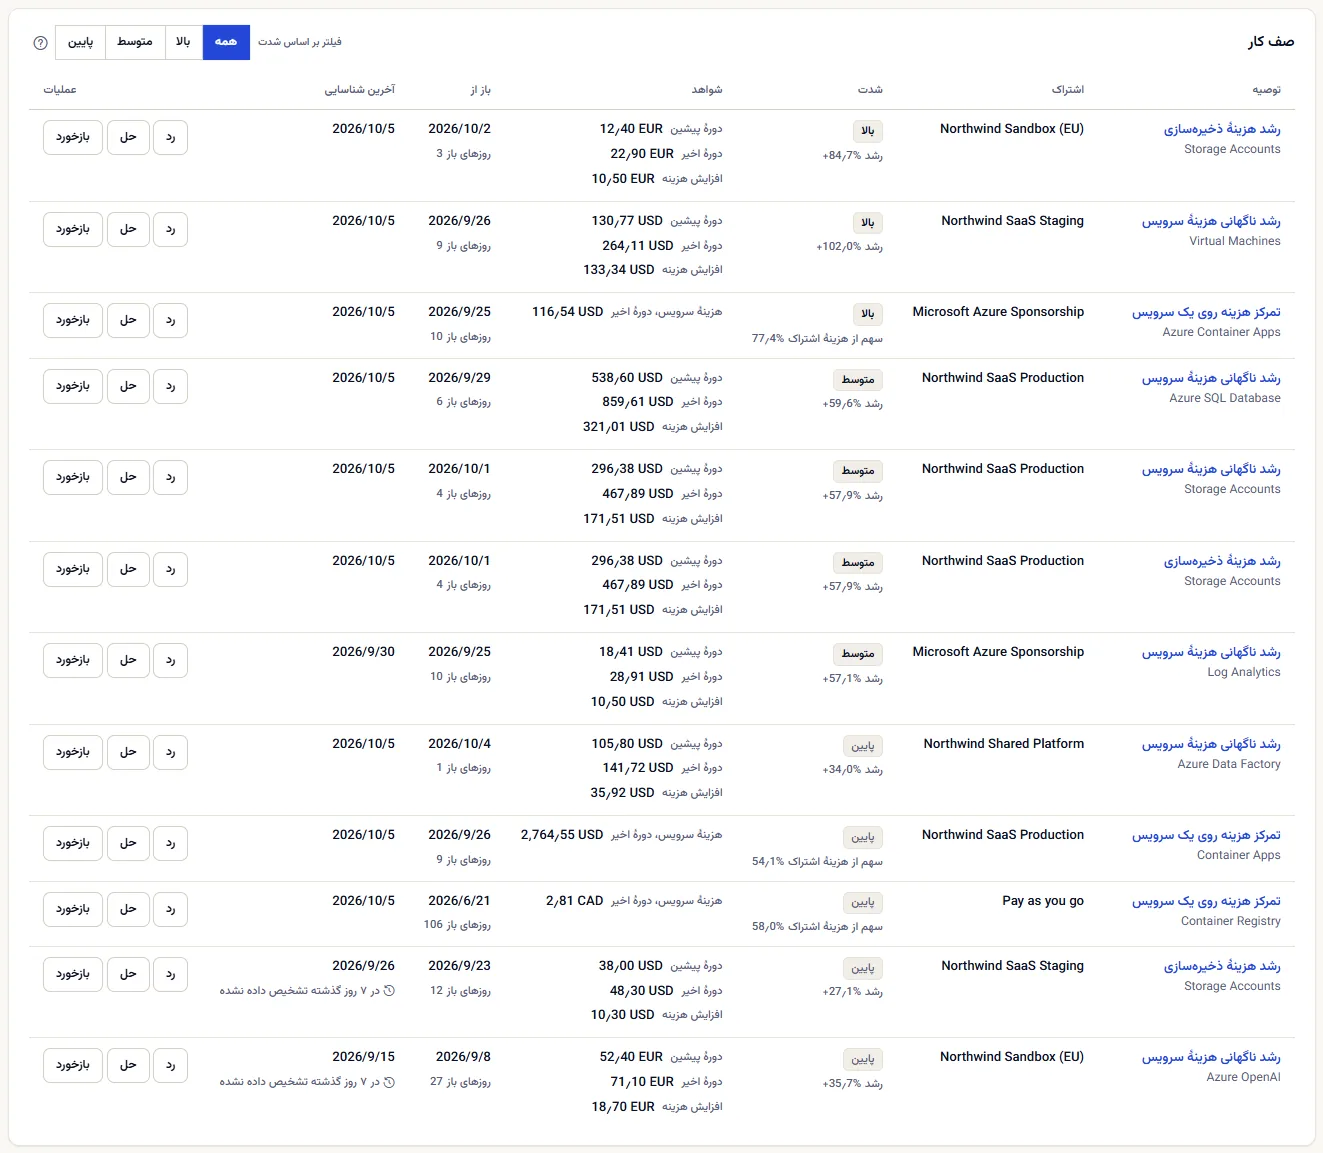This screenshot has height=1153, width=1323.
Task: Click the "شواهد" column header
Action: pos(707,90)
